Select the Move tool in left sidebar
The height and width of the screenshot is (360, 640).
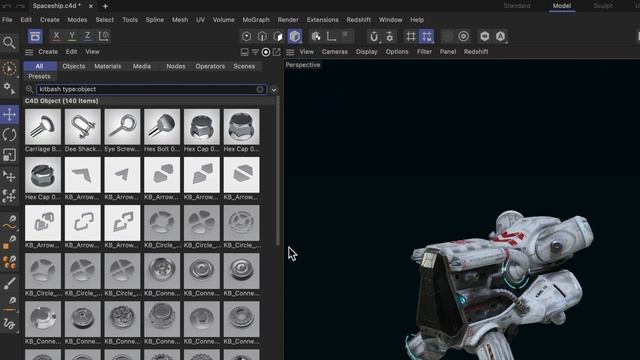(x=9, y=115)
